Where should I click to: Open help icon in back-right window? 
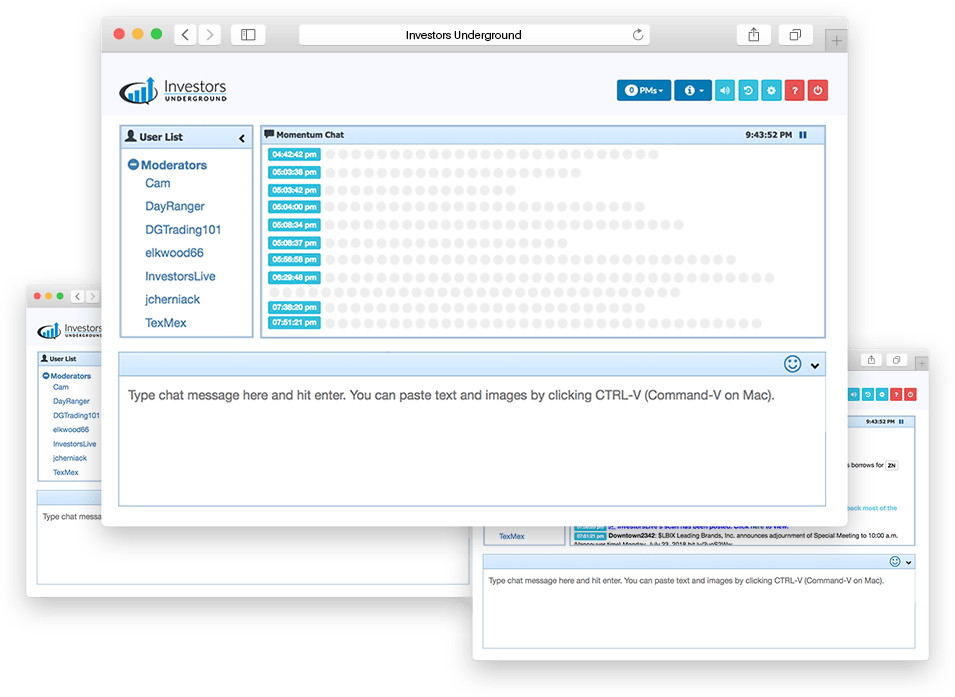tap(896, 395)
